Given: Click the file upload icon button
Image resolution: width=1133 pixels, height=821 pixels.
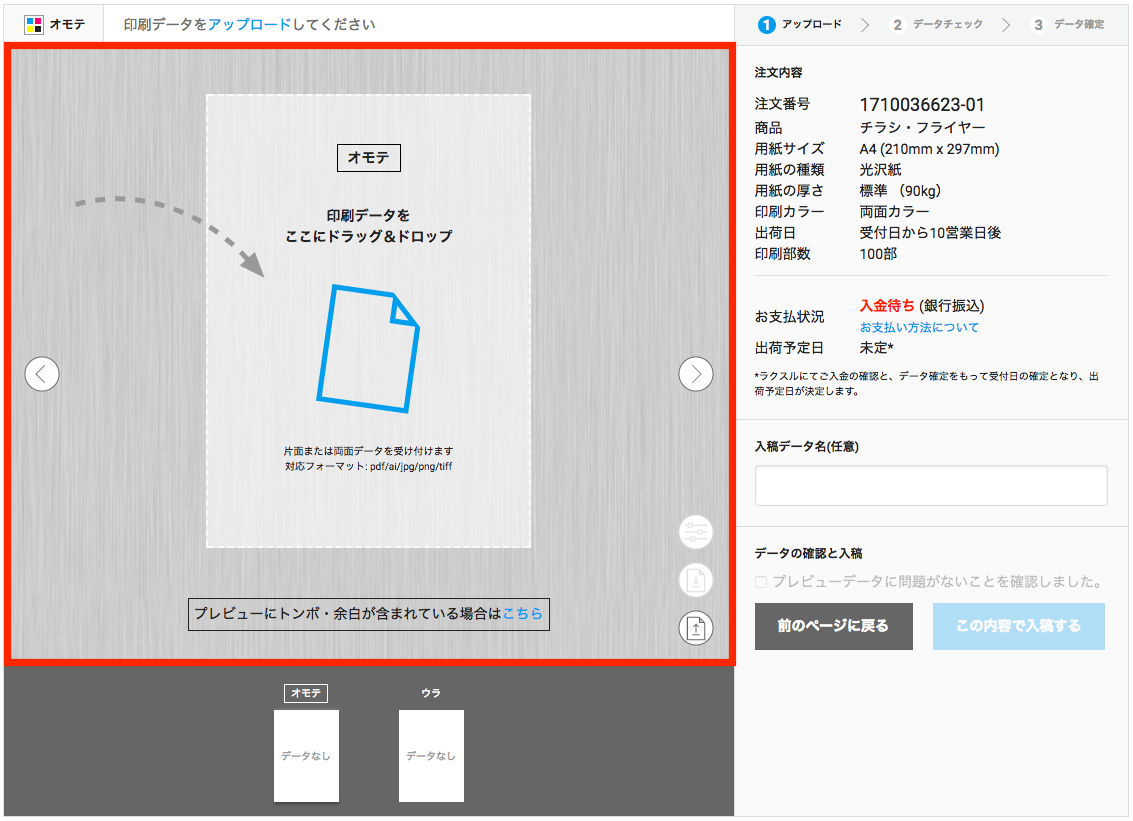Looking at the screenshot, I should click(696, 627).
